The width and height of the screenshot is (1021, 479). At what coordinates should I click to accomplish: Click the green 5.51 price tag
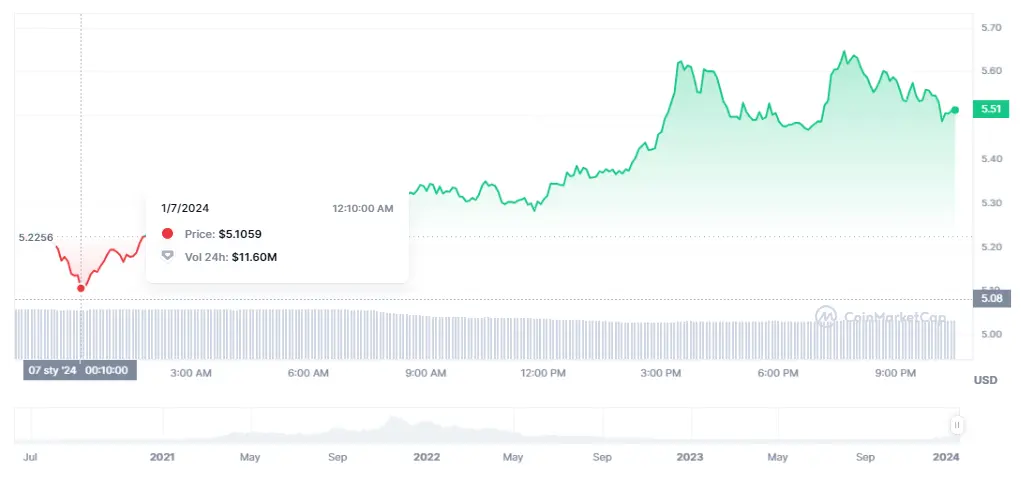991,109
